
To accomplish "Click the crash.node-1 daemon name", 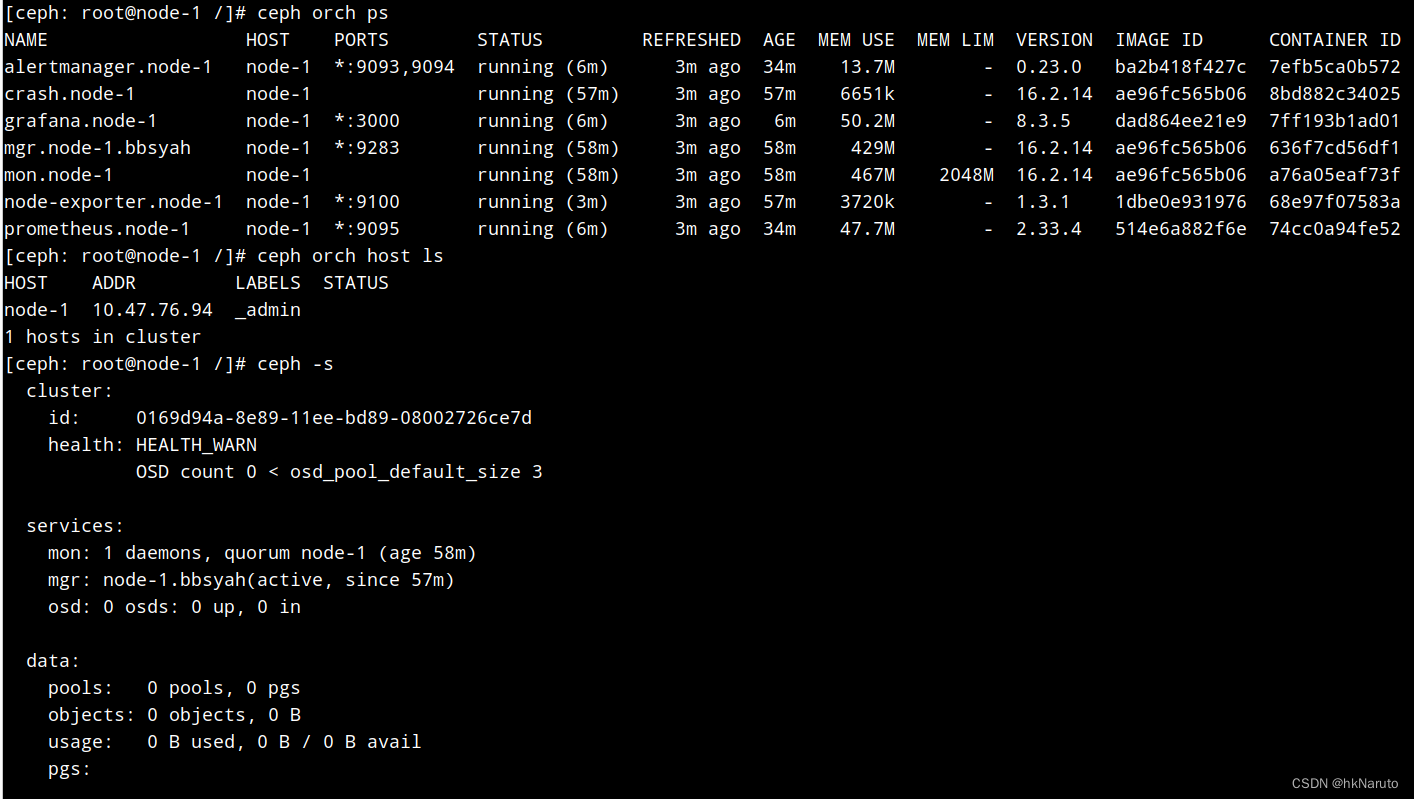I will (70, 94).
